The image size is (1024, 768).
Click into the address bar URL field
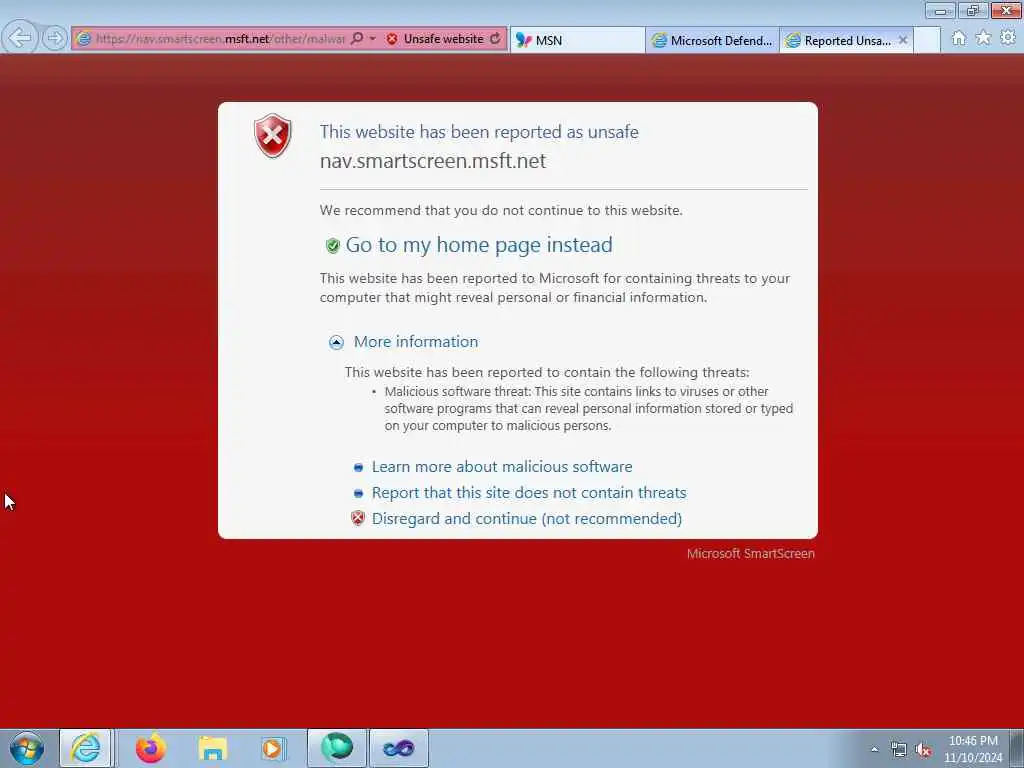pos(221,39)
